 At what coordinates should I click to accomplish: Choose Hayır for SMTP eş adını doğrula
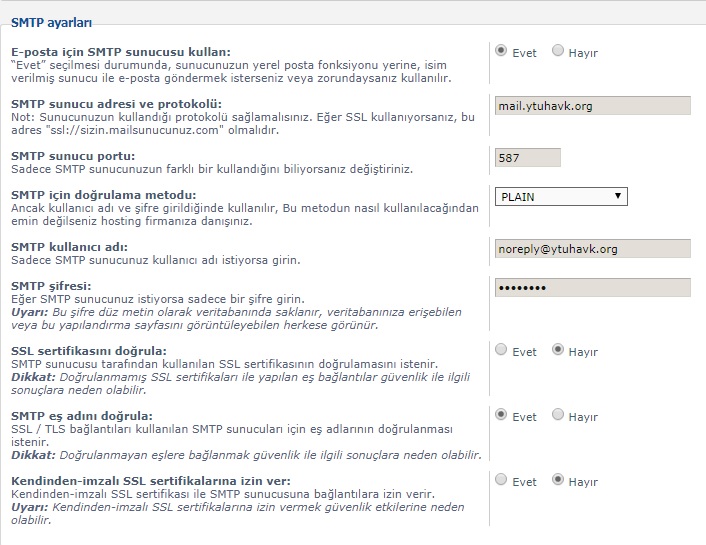coord(558,414)
